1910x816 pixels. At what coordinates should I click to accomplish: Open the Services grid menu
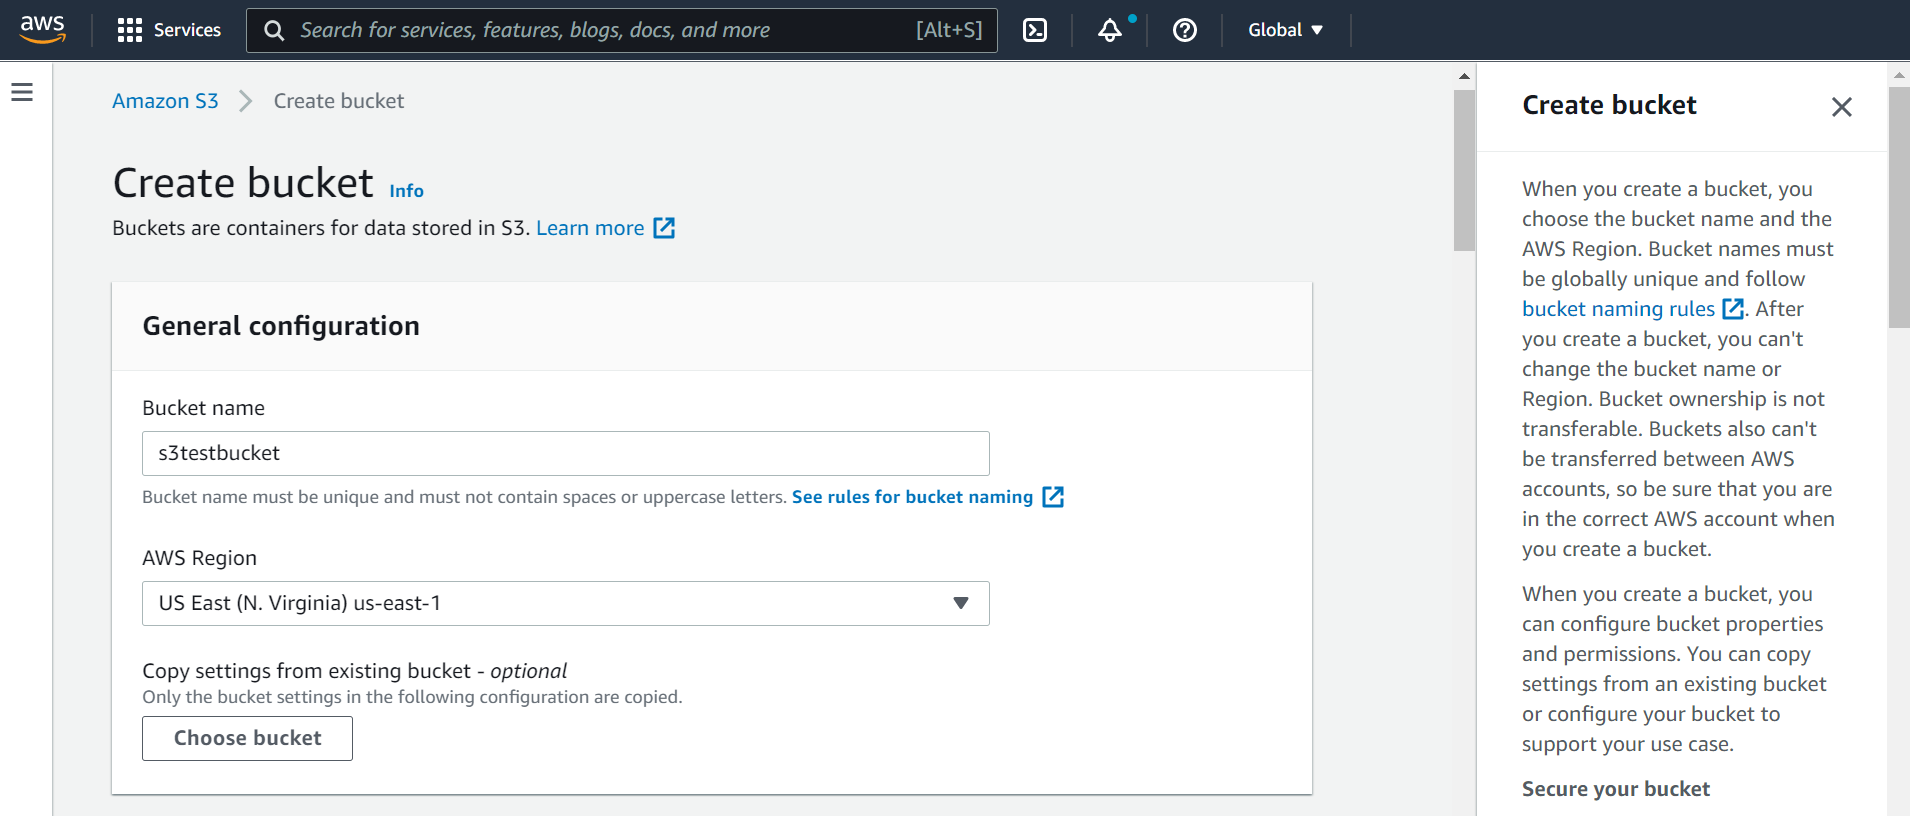click(169, 30)
